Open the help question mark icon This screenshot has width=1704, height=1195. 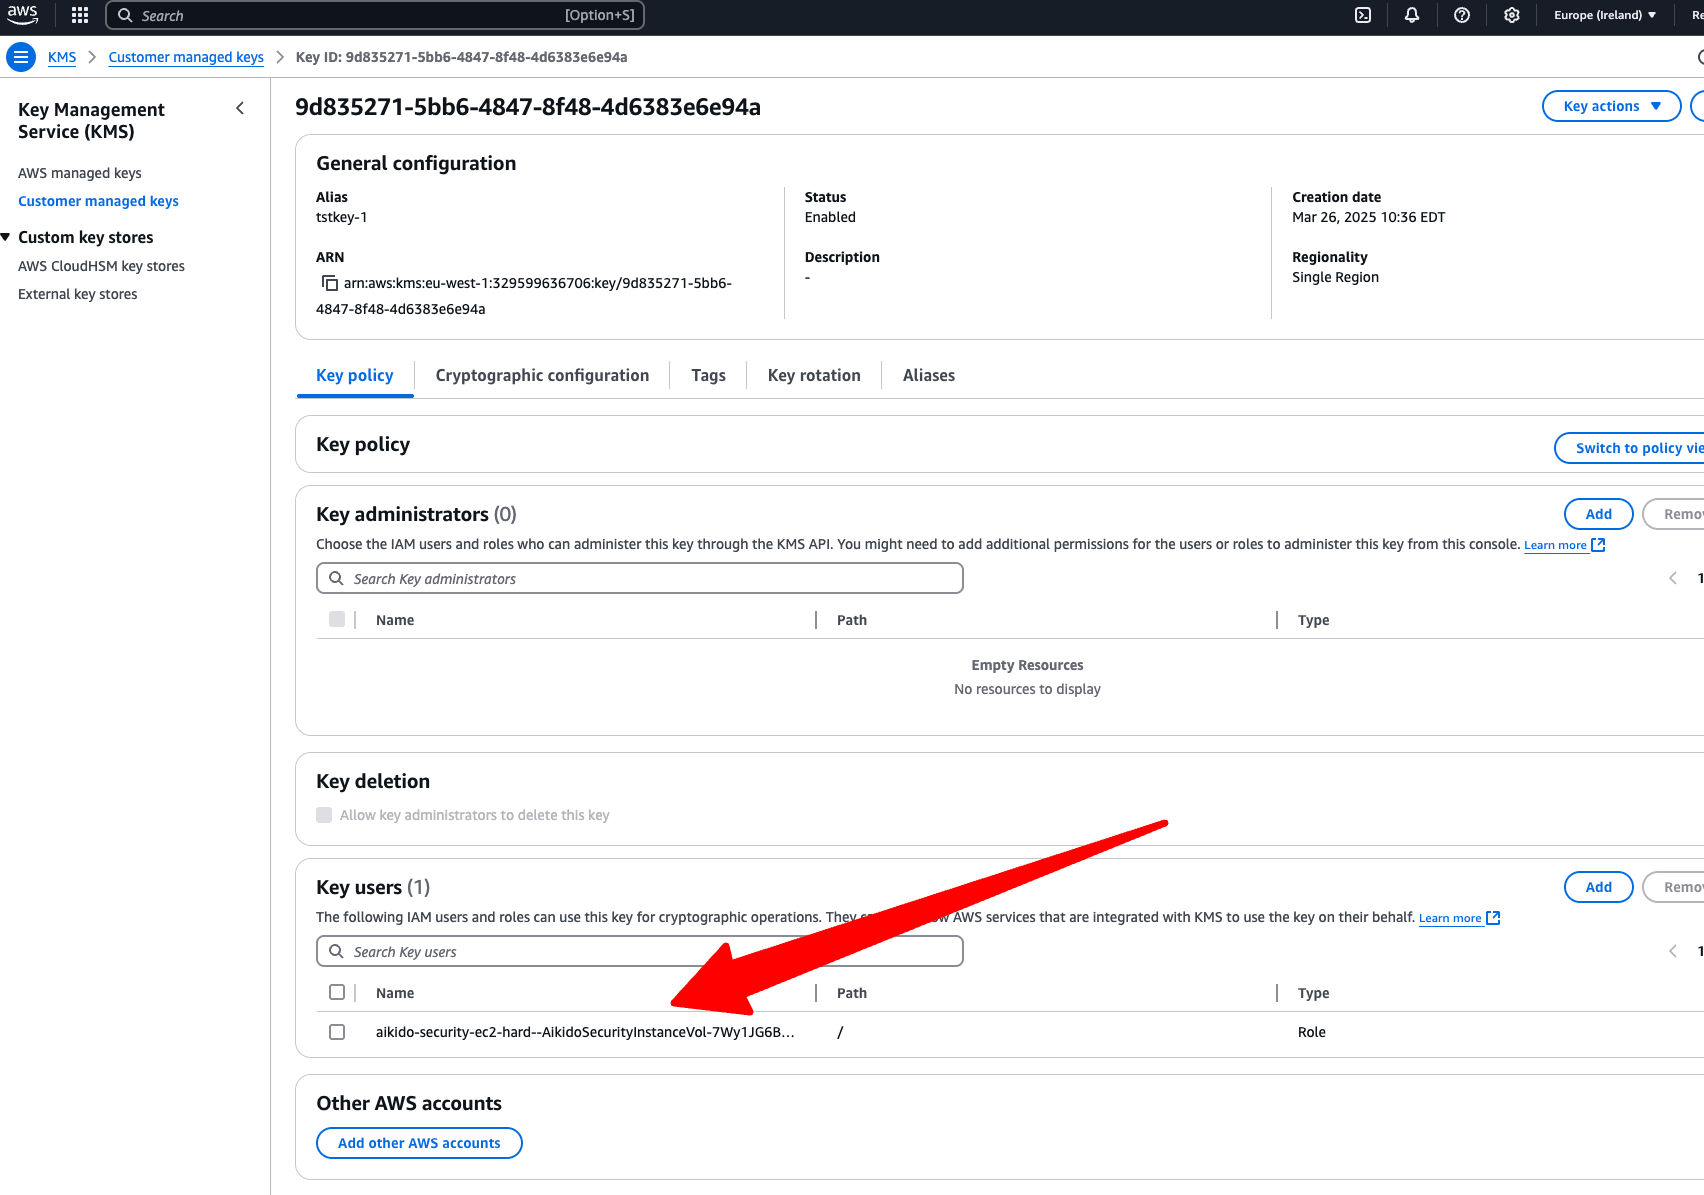click(1462, 15)
